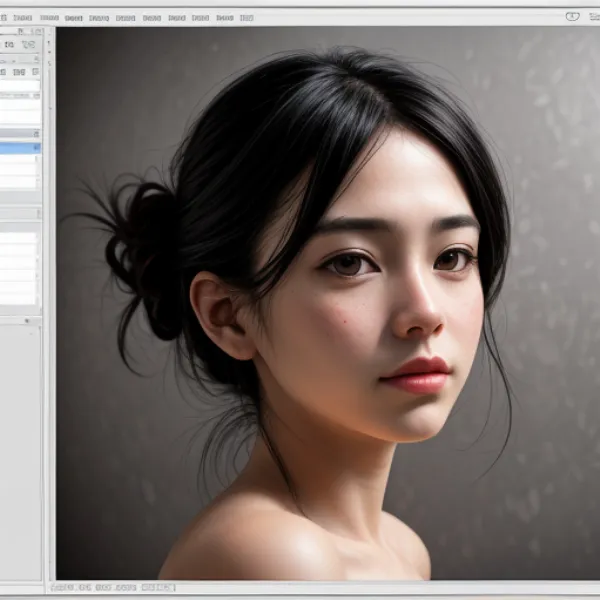600x600 pixels.
Task: Select the row directly below the blue row
Action: (17, 159)
